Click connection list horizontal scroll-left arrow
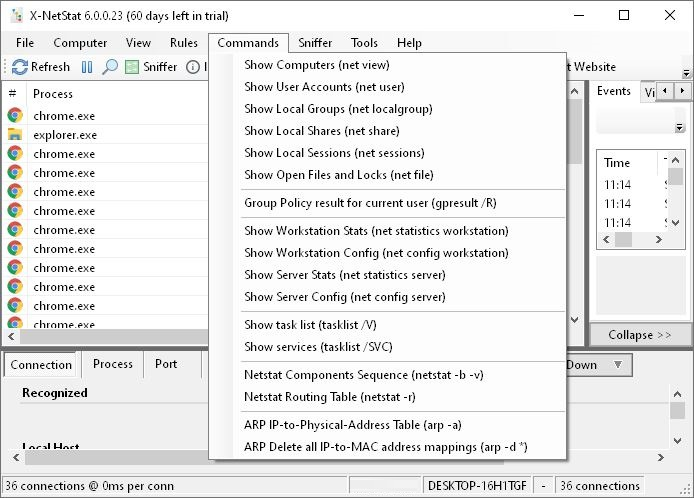This screenshot has width=694, height=498. [11, 336]
